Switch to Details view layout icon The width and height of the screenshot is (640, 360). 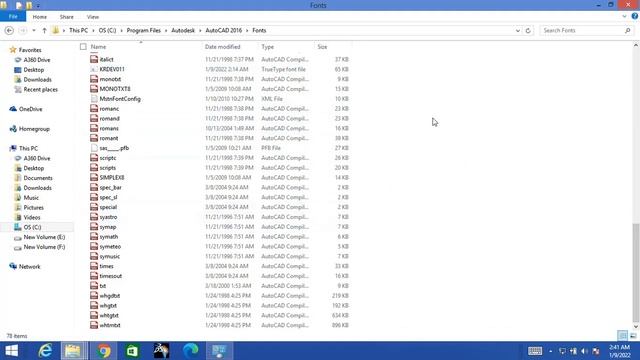(x=622, y=336)
